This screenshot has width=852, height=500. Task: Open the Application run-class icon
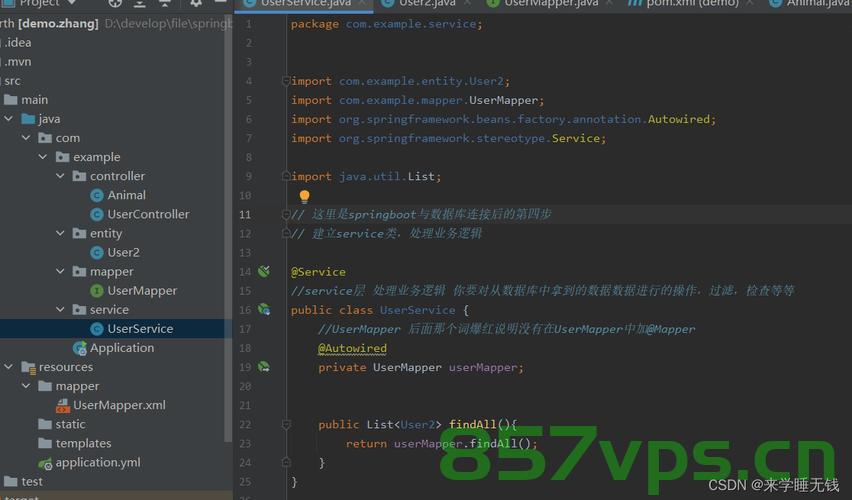pyautogui.click(x=80, y=348)
